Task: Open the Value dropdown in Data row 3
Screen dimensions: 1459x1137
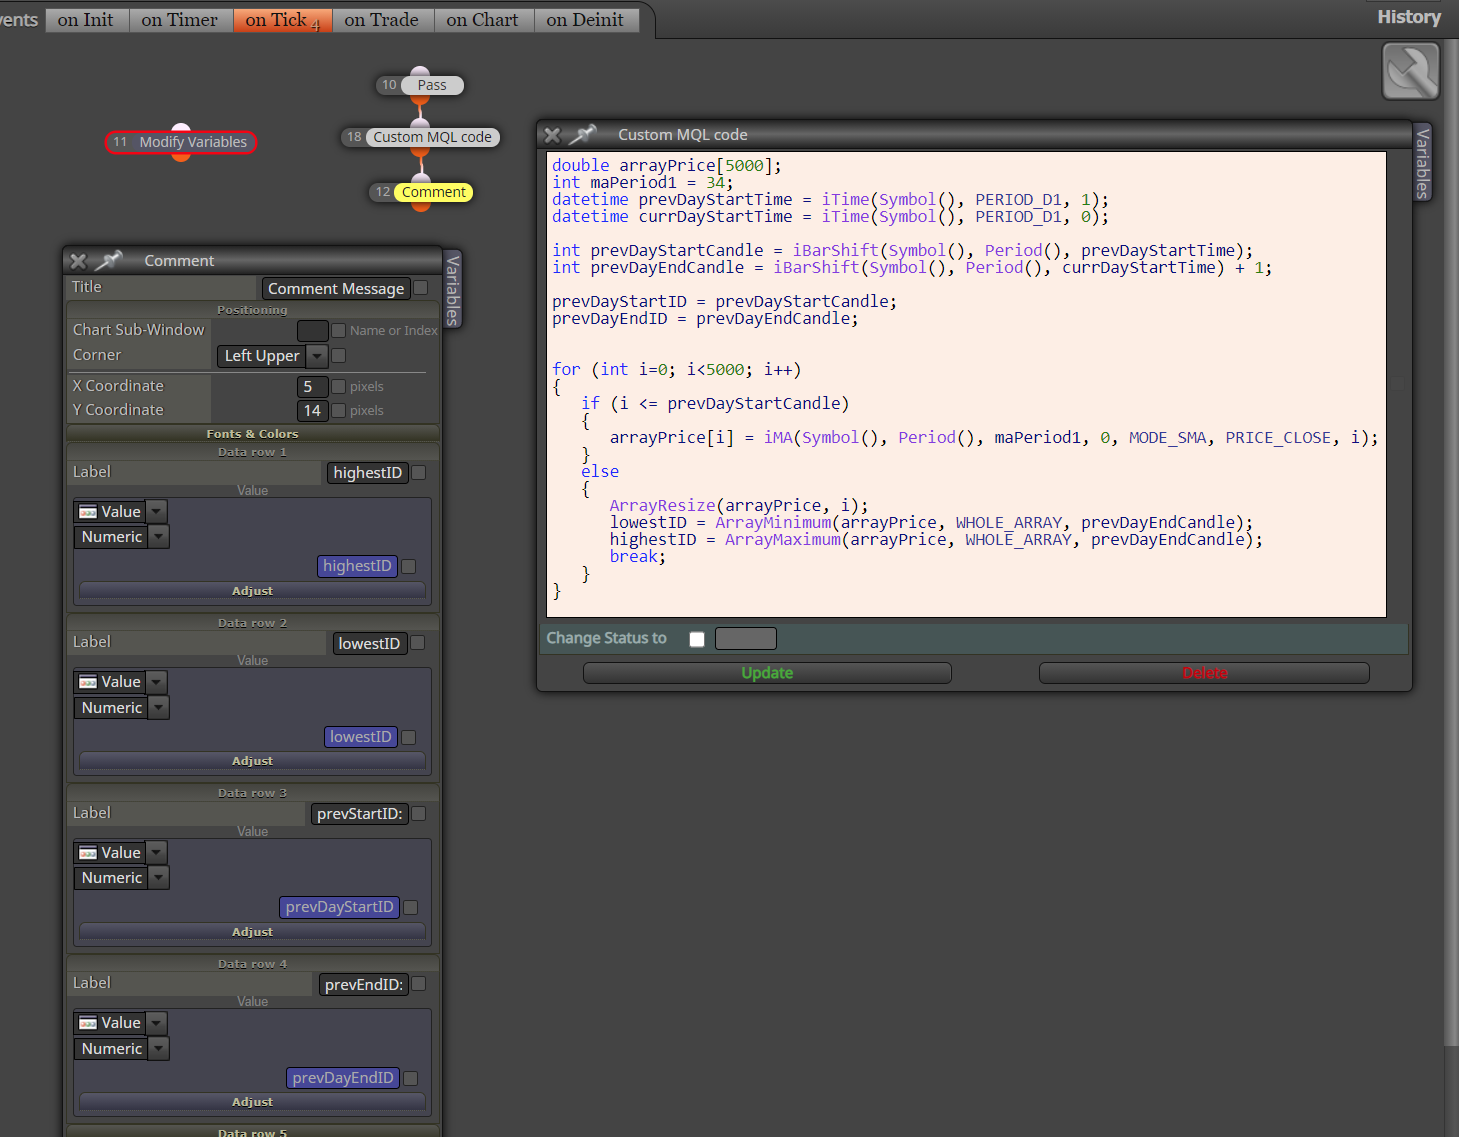Action: click(x=156, y=853)
